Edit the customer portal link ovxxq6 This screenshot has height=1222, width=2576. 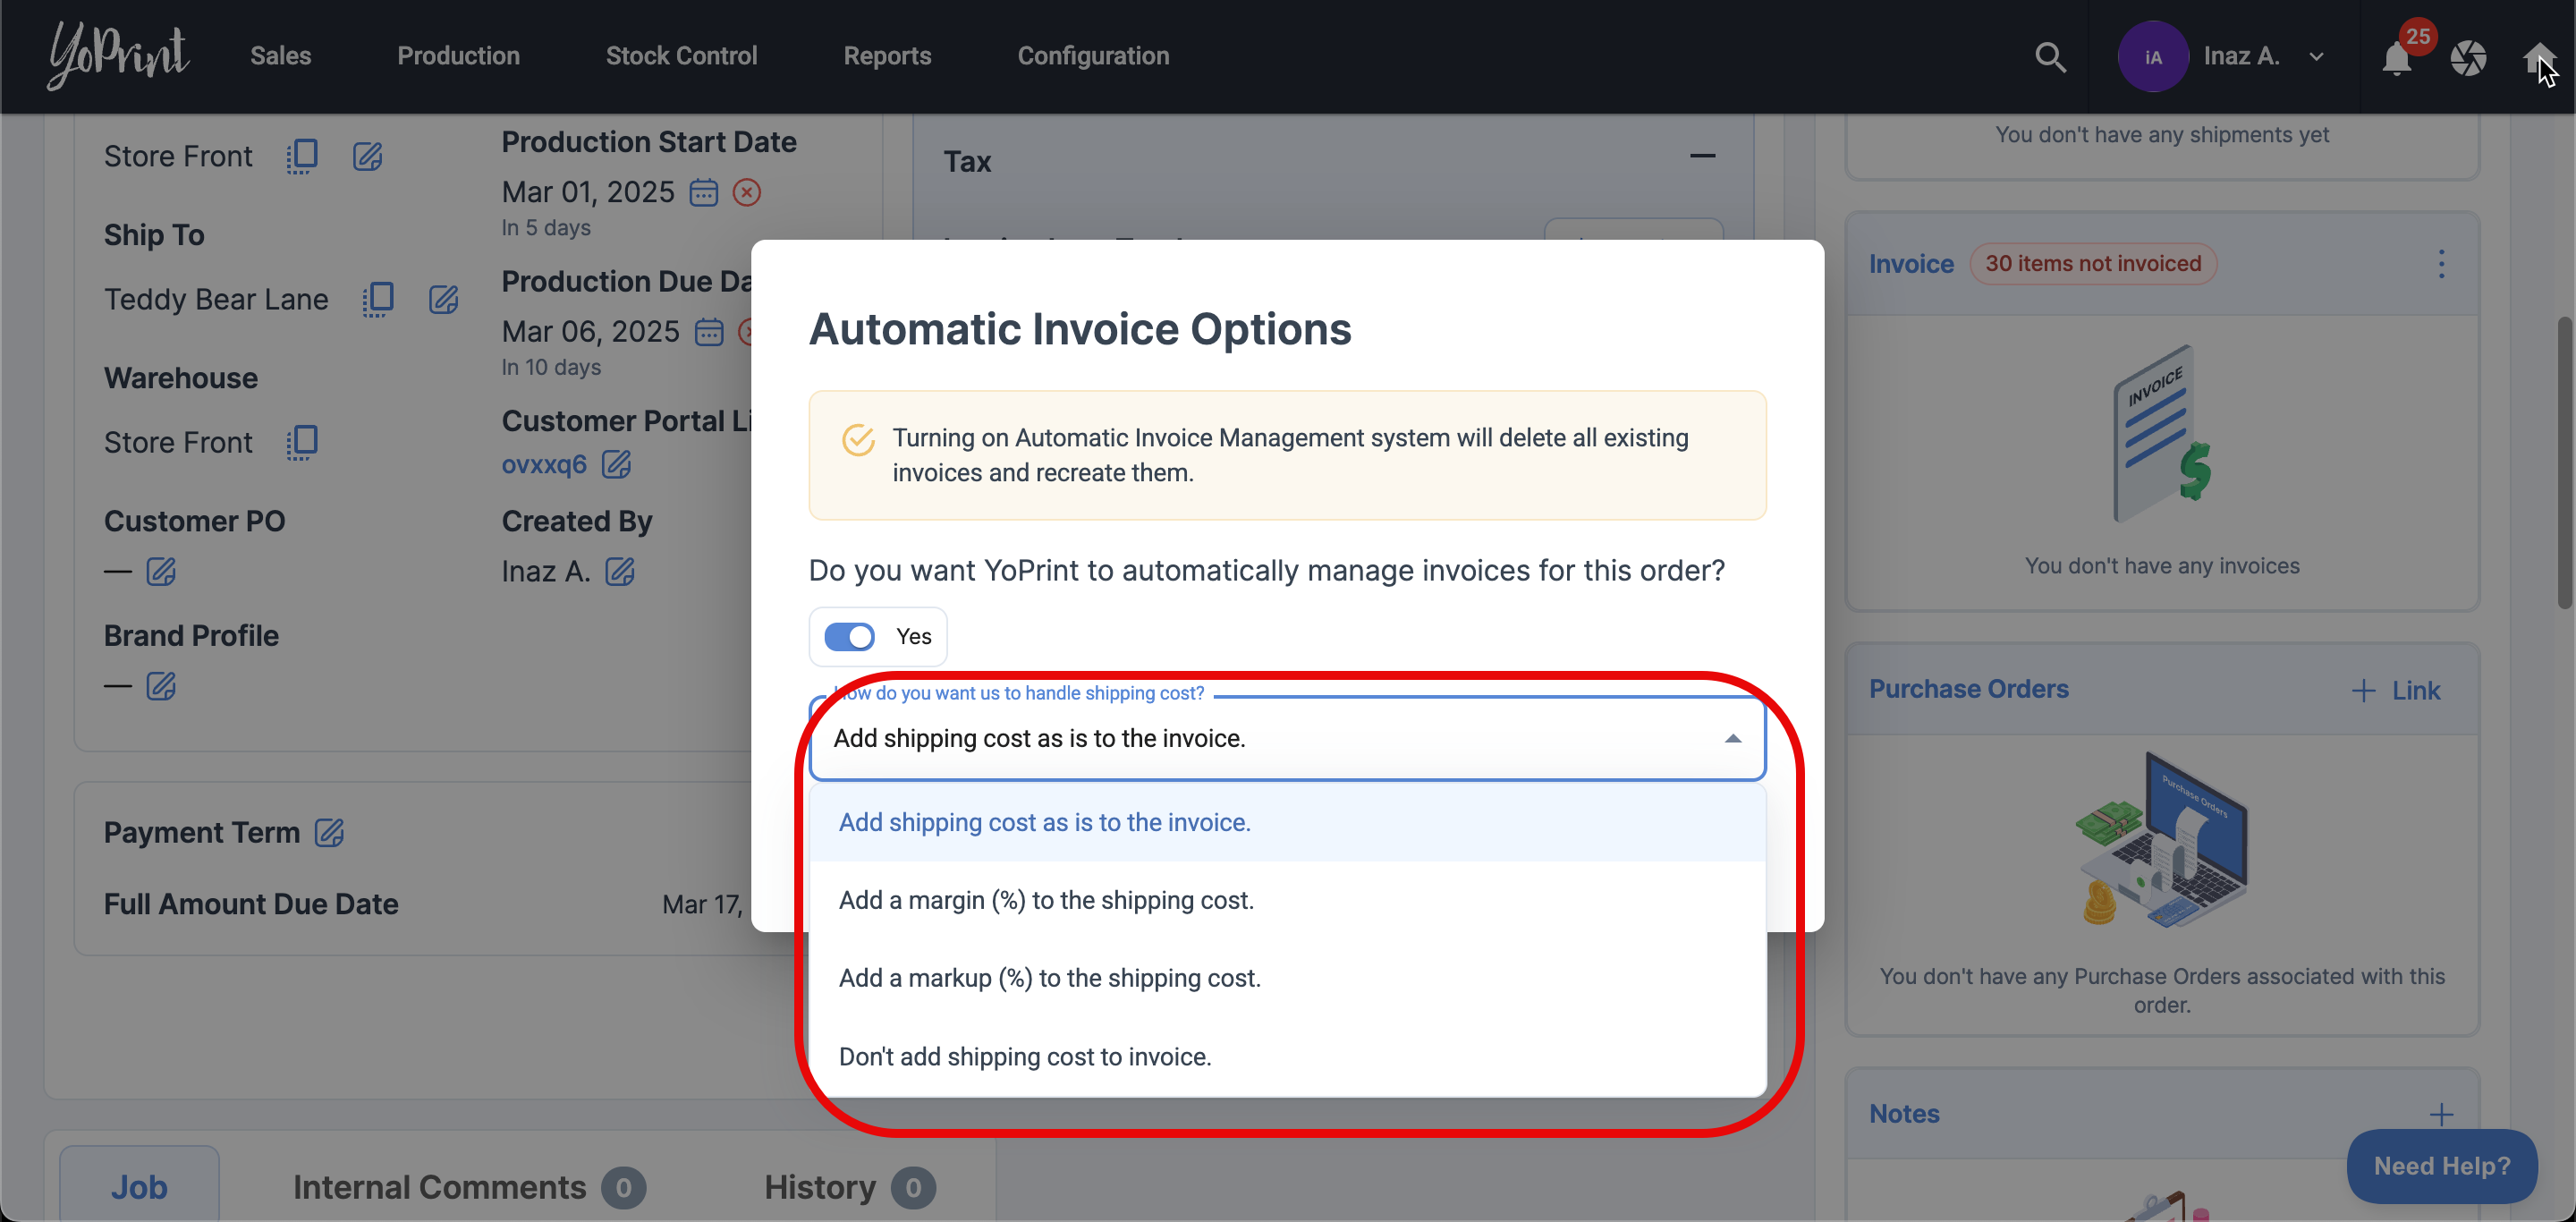point(616,464)
